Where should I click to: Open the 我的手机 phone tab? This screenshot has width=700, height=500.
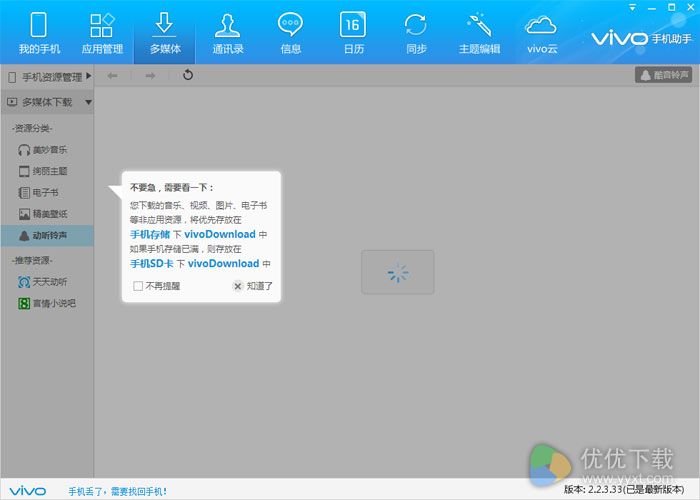tap(39, 34)
